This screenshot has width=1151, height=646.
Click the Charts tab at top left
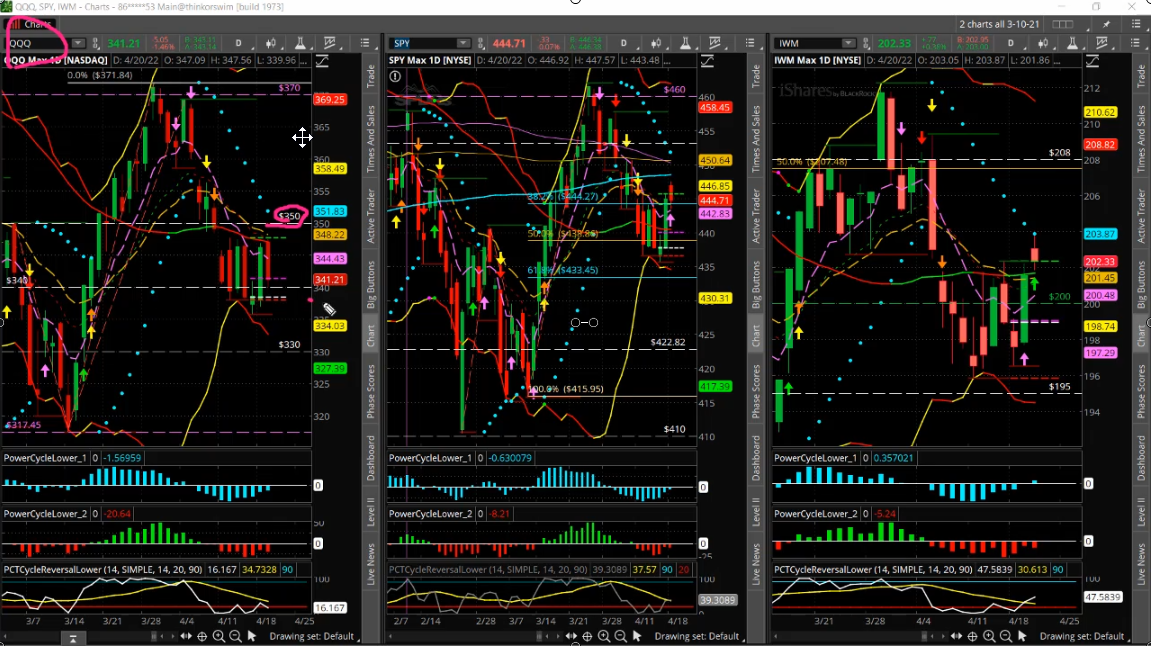coord(31,24)
